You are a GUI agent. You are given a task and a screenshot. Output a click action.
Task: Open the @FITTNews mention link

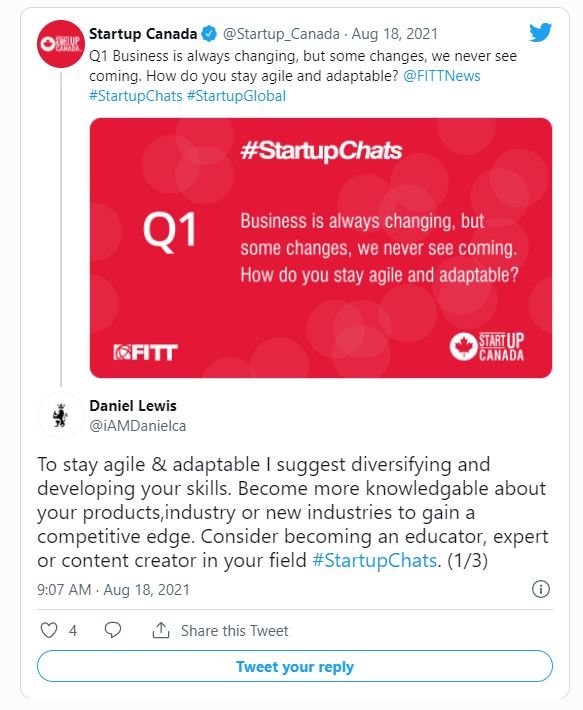[442, 76]
